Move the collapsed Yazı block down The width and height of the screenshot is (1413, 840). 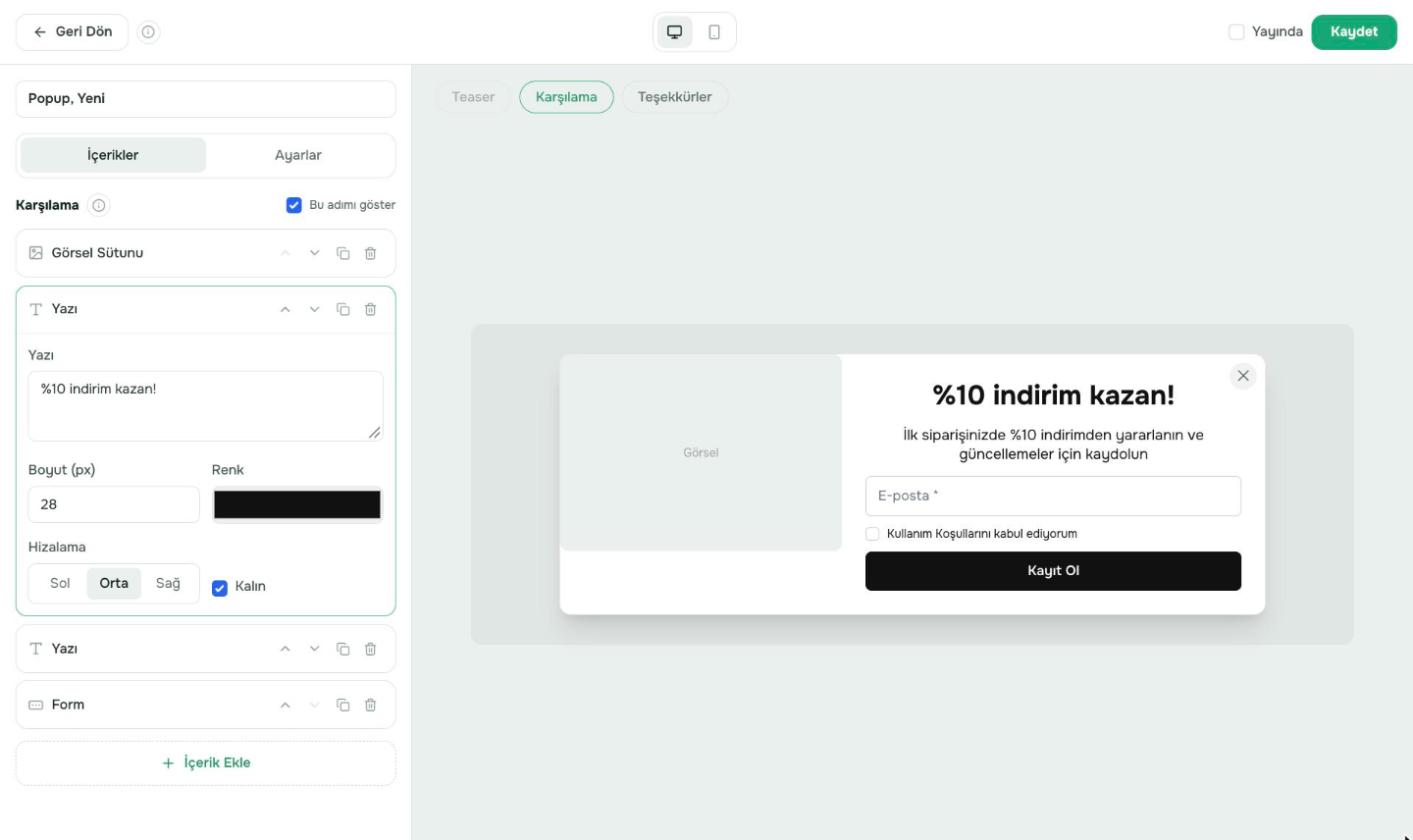coord(314,649)
